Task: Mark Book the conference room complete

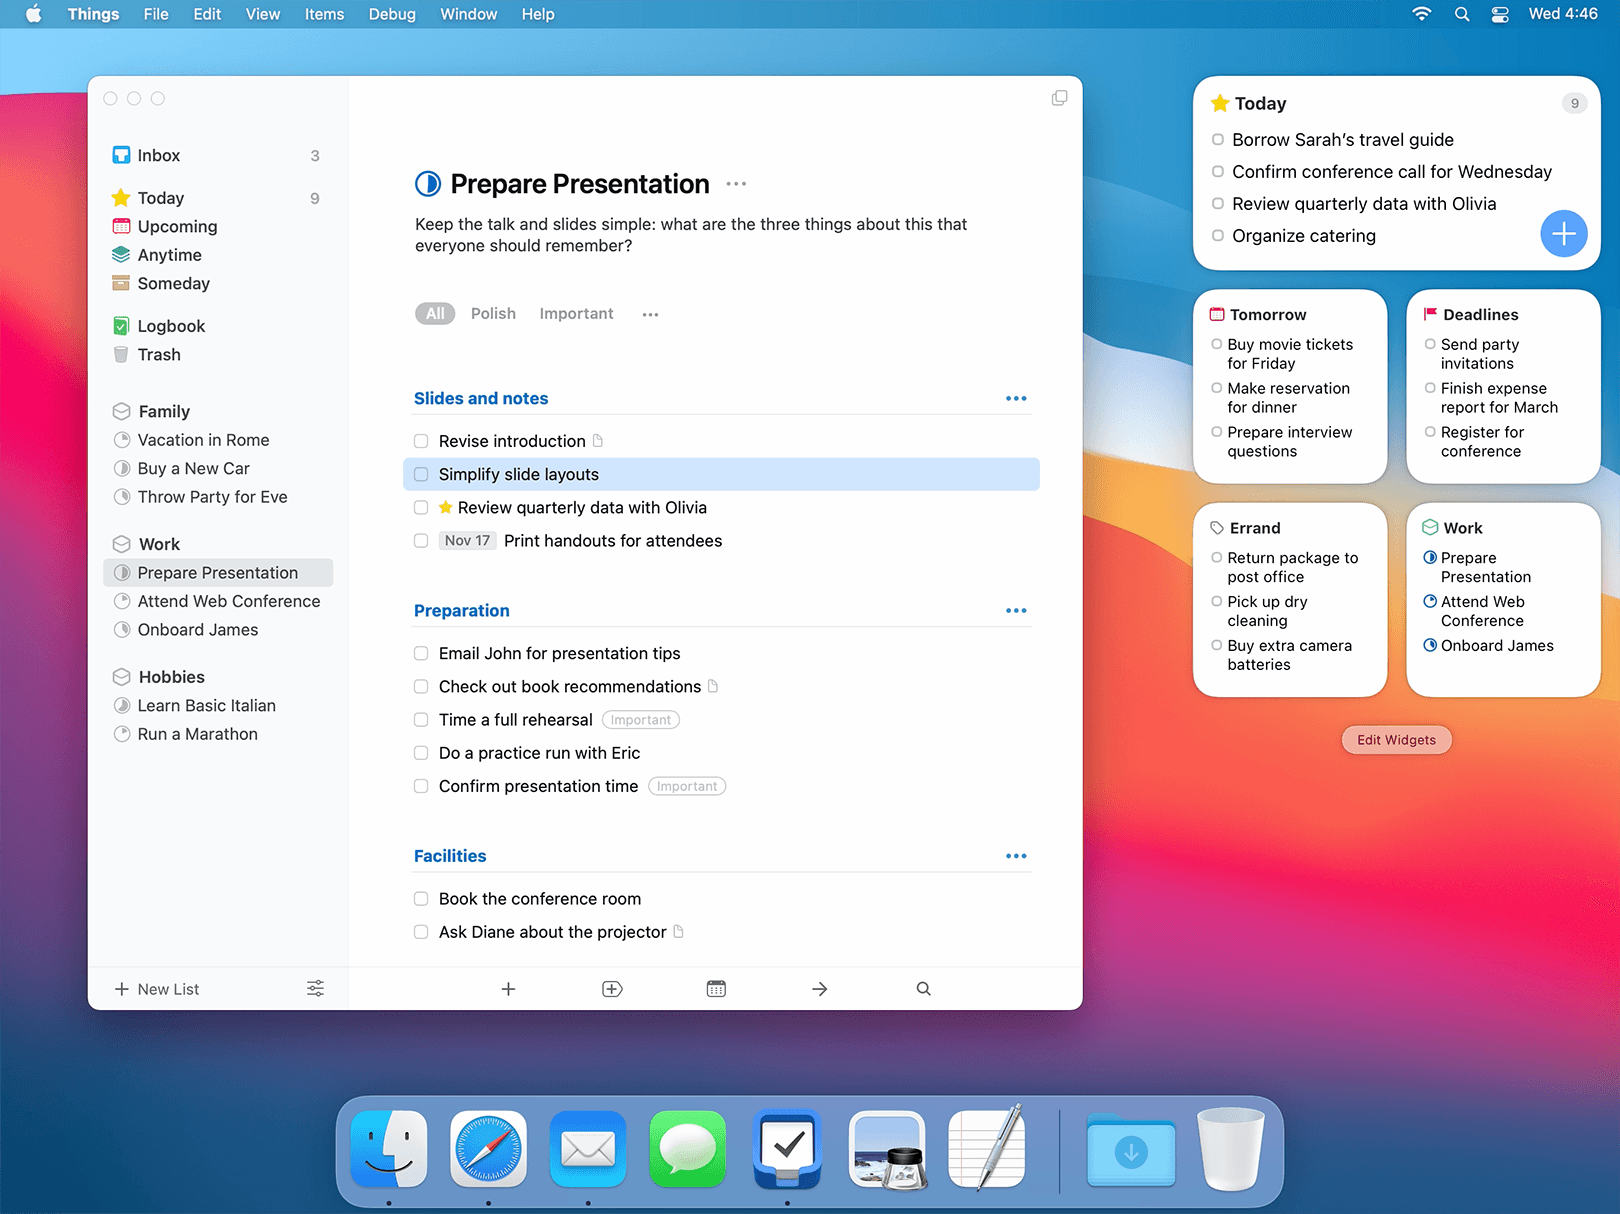Action: coord(420,898)
